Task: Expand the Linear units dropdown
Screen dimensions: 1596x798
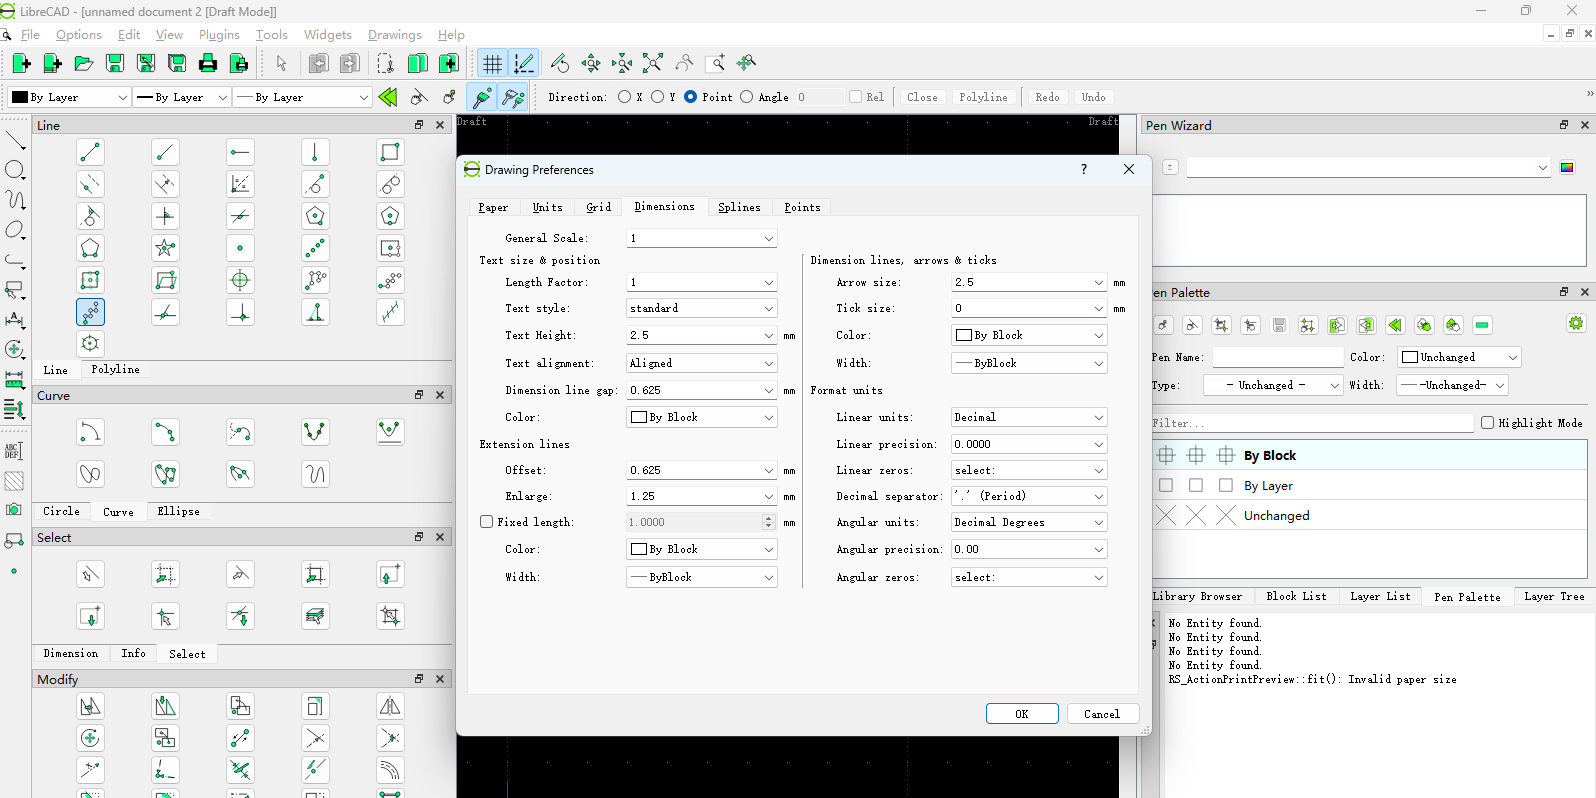Action: pyautogui.click(x=1028, y=417)
